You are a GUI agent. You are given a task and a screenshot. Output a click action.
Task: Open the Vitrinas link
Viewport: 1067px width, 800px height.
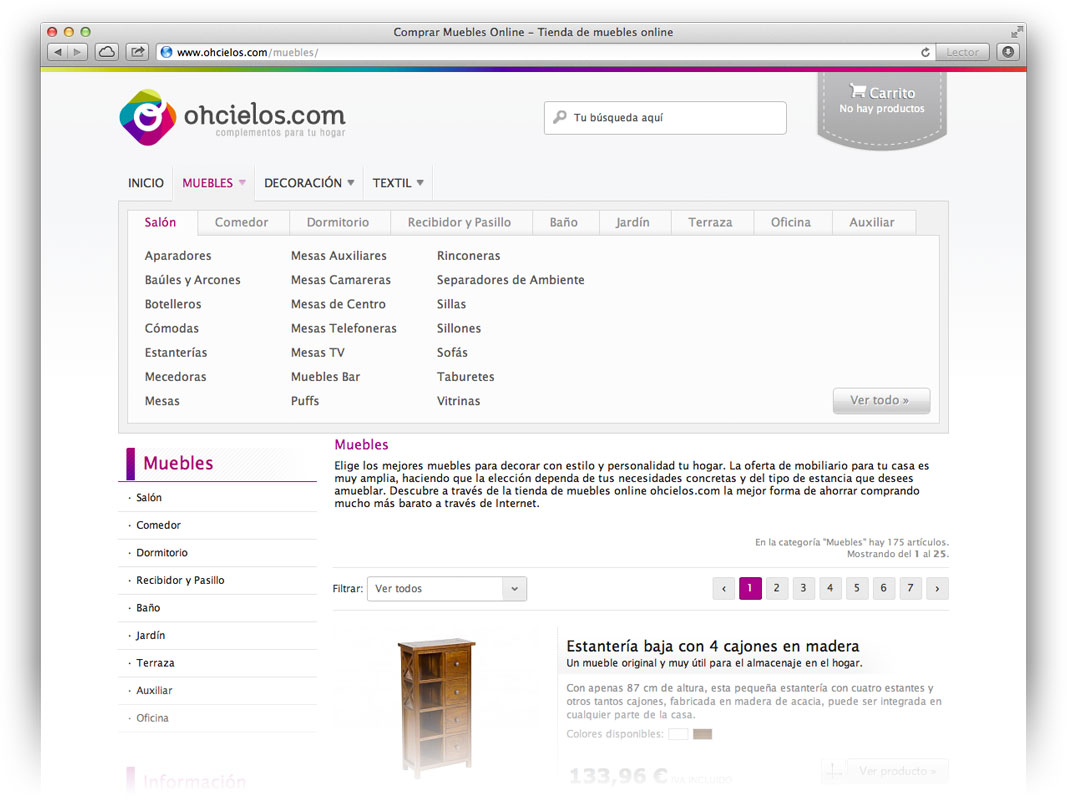point(458,401)
